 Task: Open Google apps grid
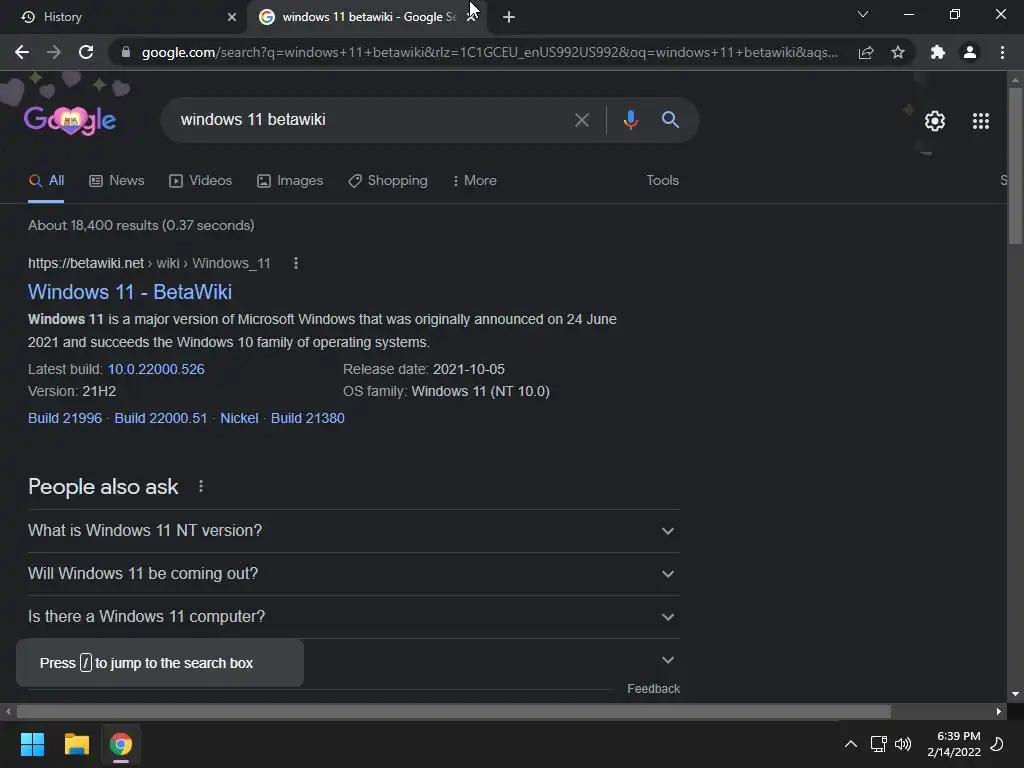(980, 121)
